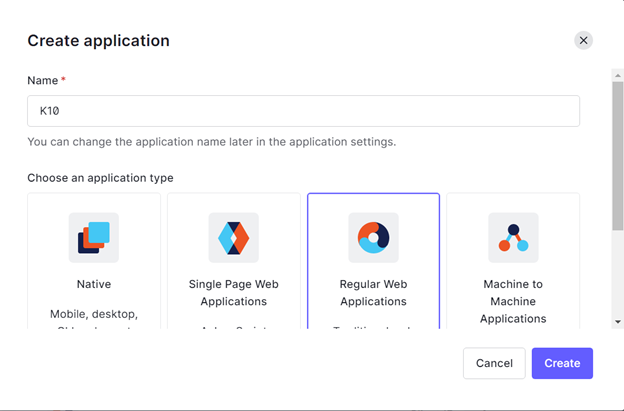Click the dialog's vertical scrollbar thumb
Image resolution: width=624 pixels, height=411 pixels.
tap(618, 156)
